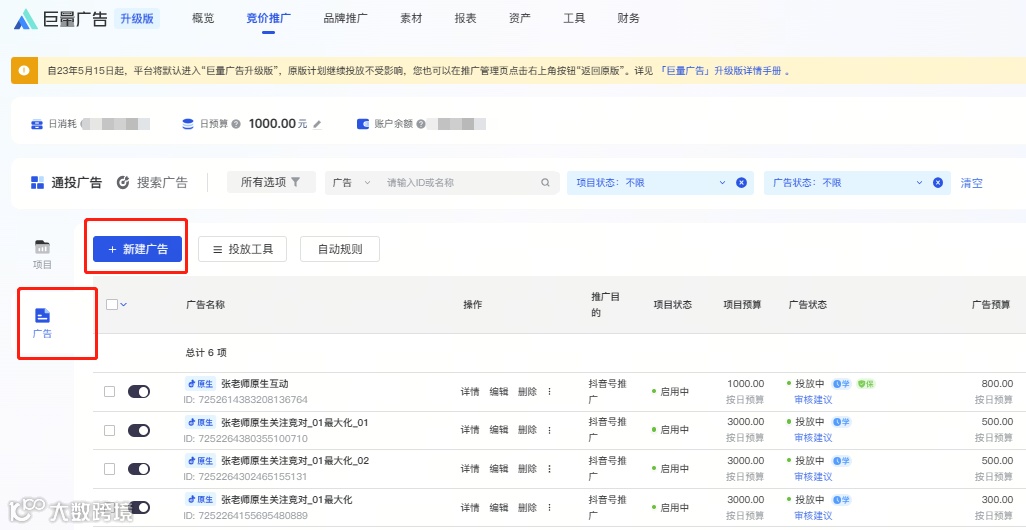The width and height of the screenshot is (1026, 530).
Task: Click the orange notice warning icon
Action: pyautogui.click(x=24, y=71)
